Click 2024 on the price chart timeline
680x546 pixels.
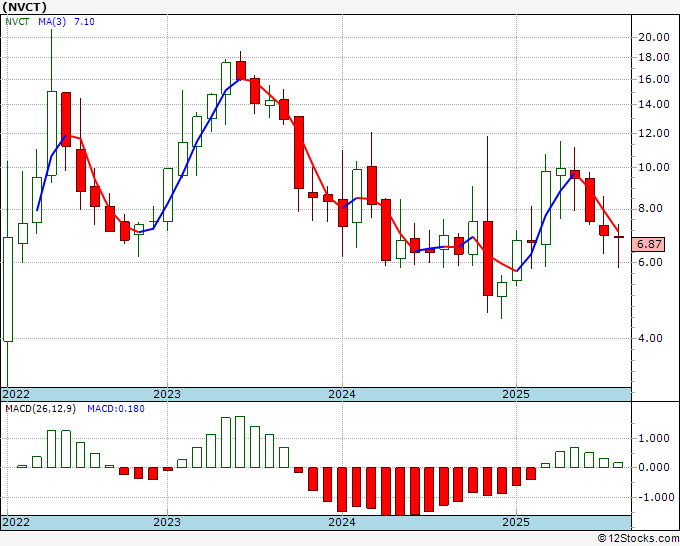342,394
